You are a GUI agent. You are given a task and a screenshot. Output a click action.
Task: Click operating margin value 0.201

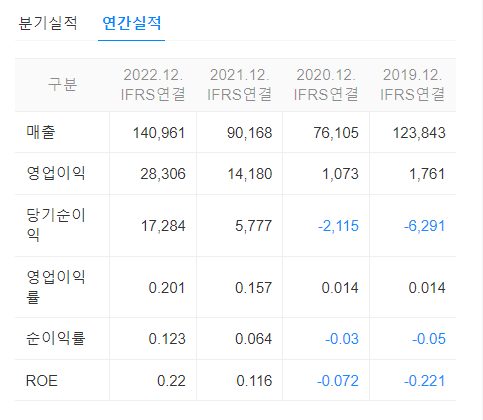[167, 288]
